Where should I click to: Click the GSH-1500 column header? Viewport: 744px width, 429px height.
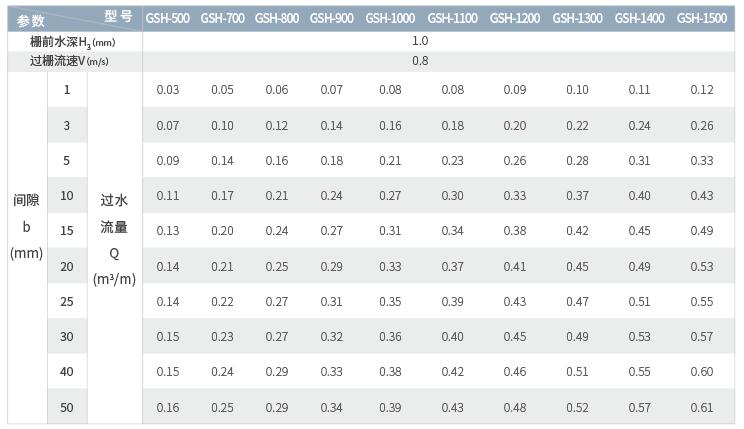pyautogui.click(x=702, y=19)
